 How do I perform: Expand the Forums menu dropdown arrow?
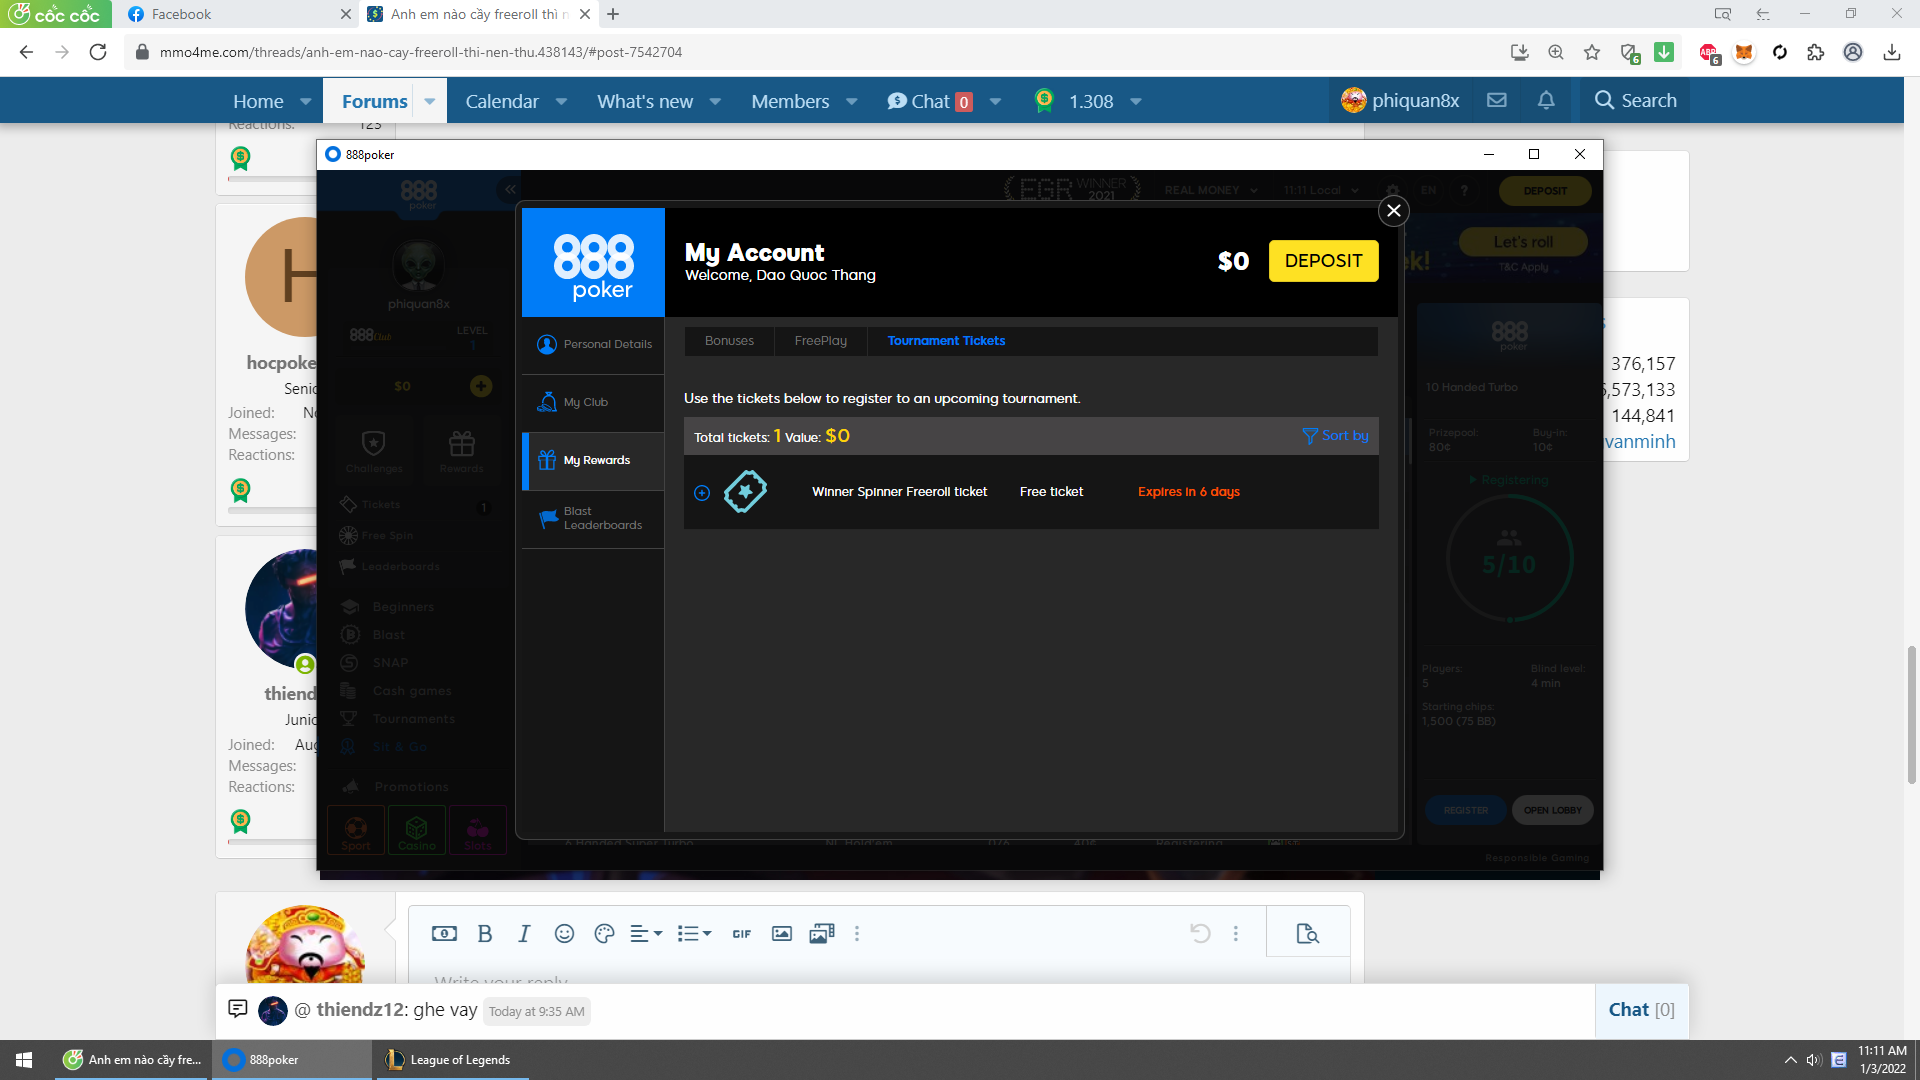pos(430,101)
